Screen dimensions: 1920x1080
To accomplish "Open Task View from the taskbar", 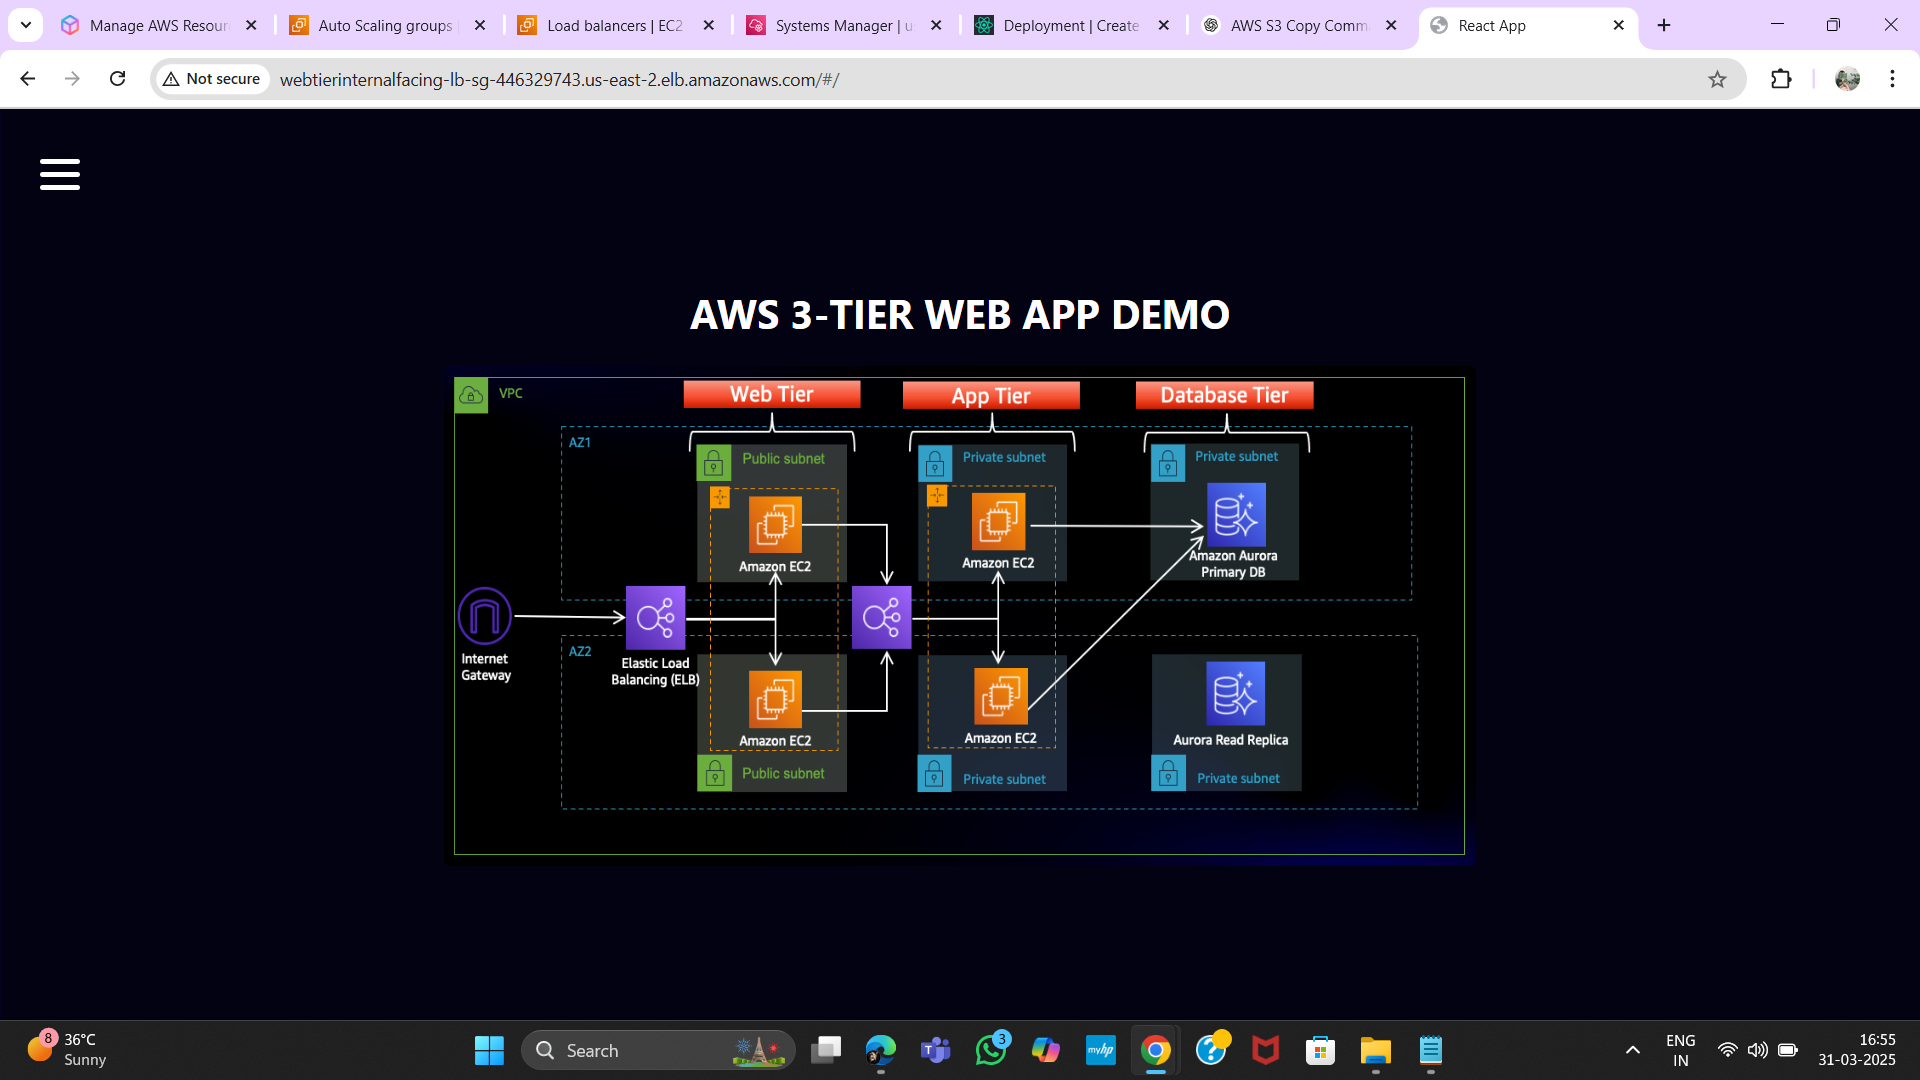I will [x=826, y=1050].
